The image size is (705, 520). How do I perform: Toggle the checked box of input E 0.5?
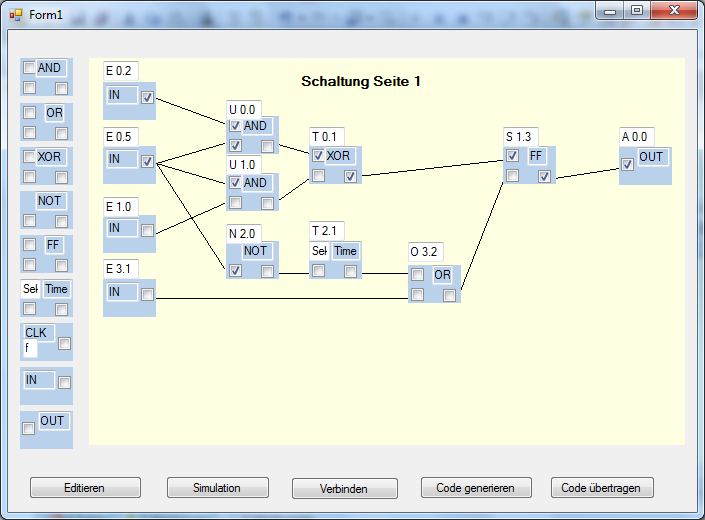coord(147,161)
